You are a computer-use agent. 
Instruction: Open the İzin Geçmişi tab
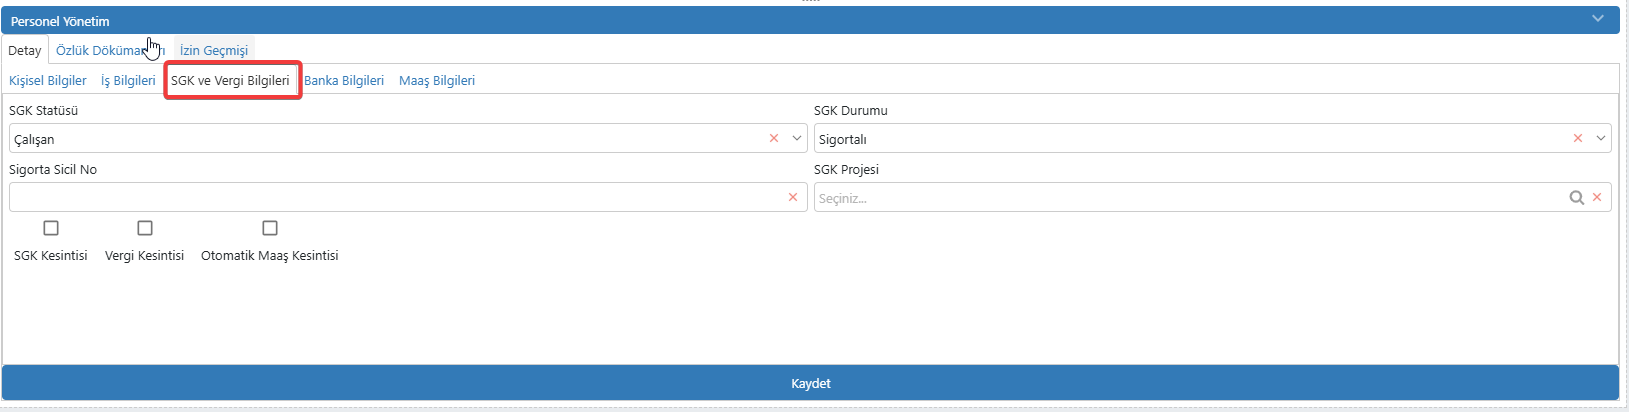coord(214,50)
